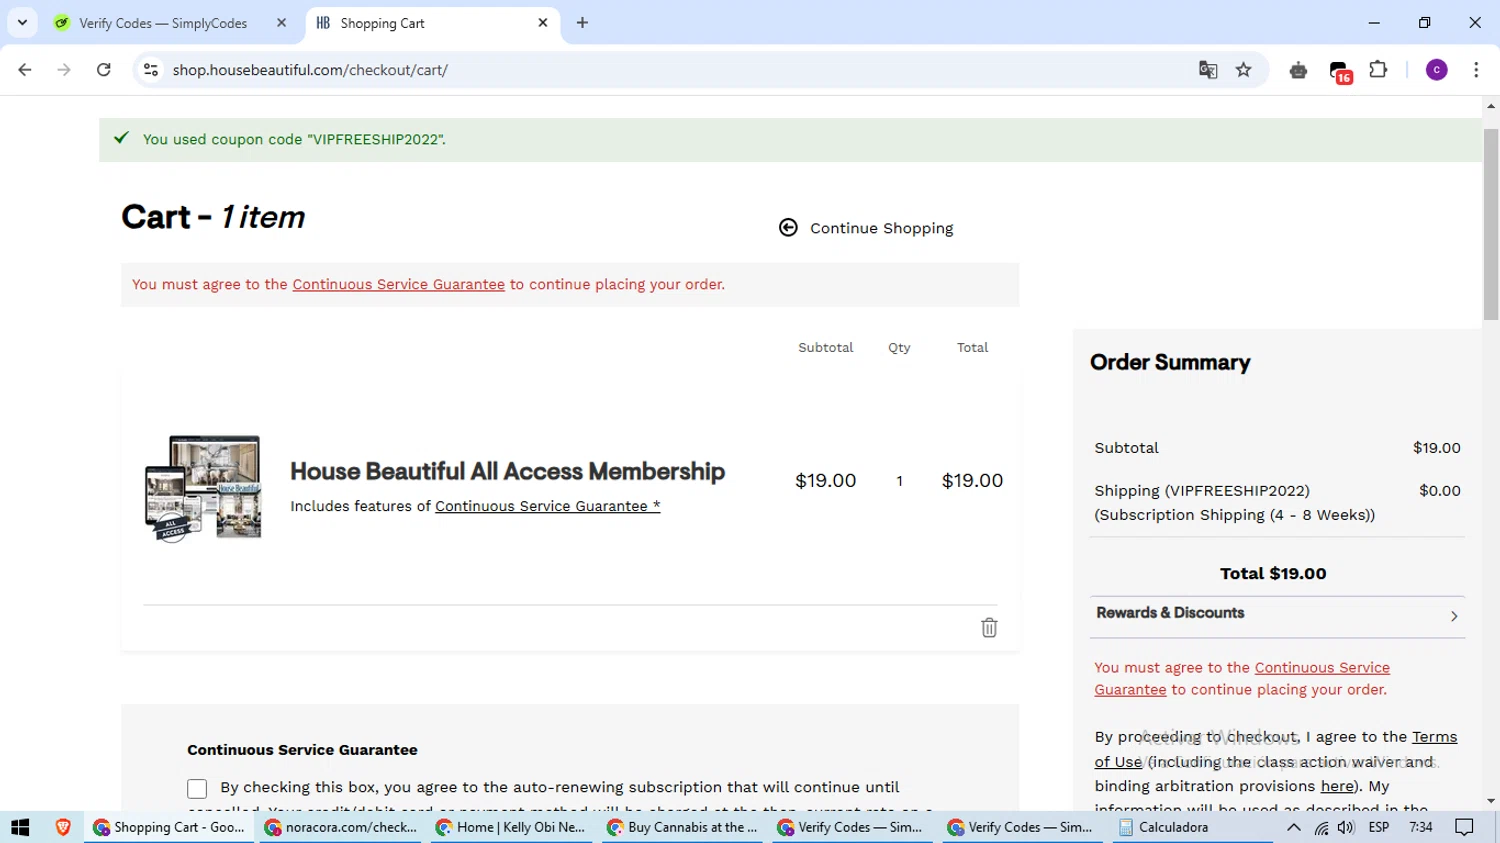The image size is (1500, 843).
Task: Open the site information icon in address bar
Action: coord(151,70)
